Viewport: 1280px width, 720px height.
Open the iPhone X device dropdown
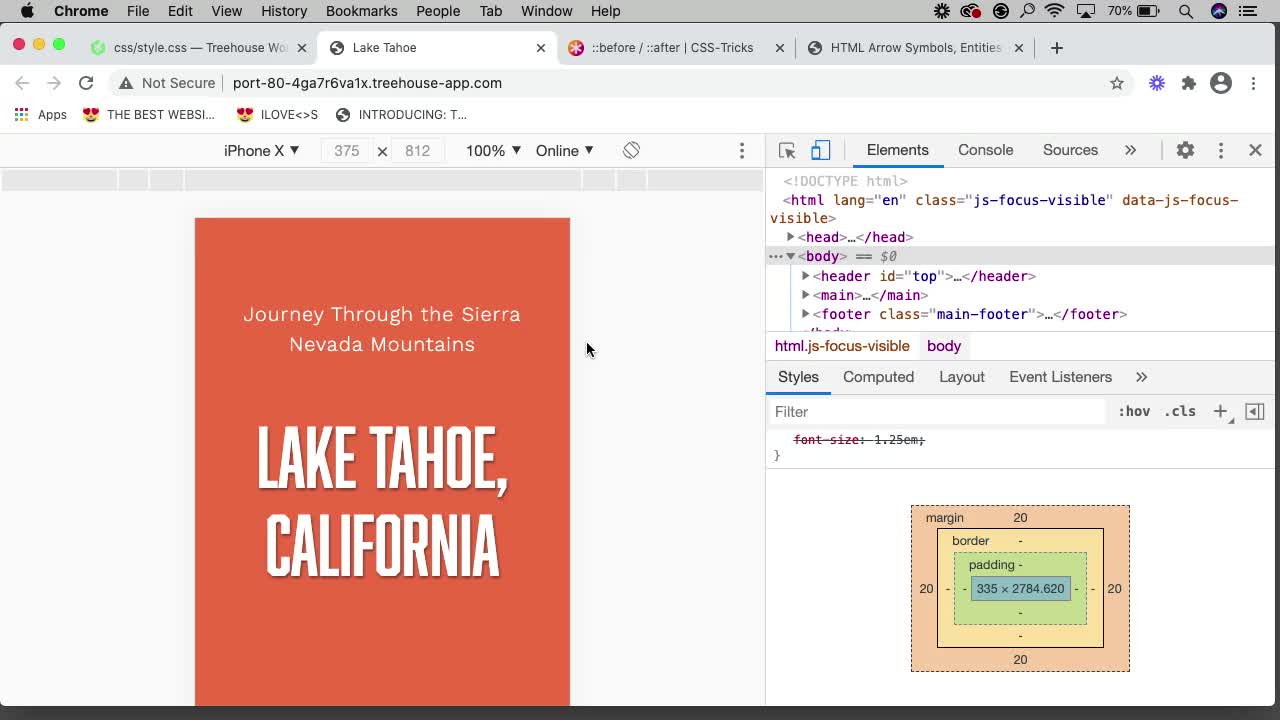tap(262, 150)
